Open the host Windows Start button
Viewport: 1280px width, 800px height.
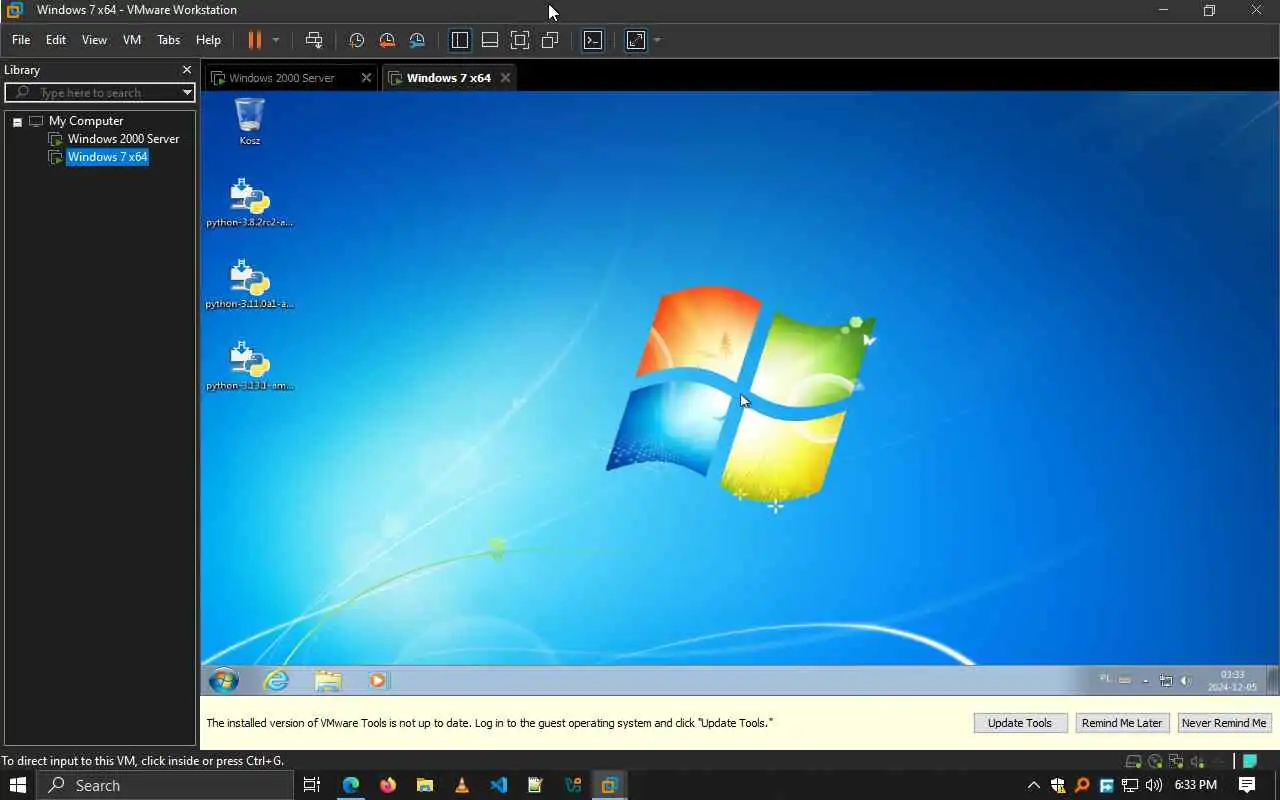pyautogui.click(x=17, y=785)
